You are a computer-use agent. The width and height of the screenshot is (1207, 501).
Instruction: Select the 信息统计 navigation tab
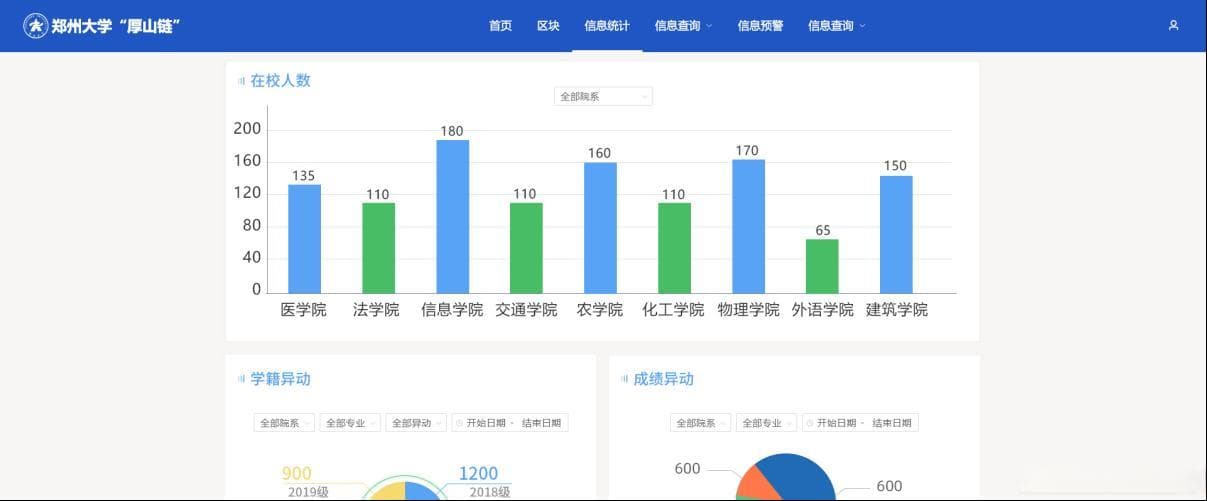coord(607,26)
